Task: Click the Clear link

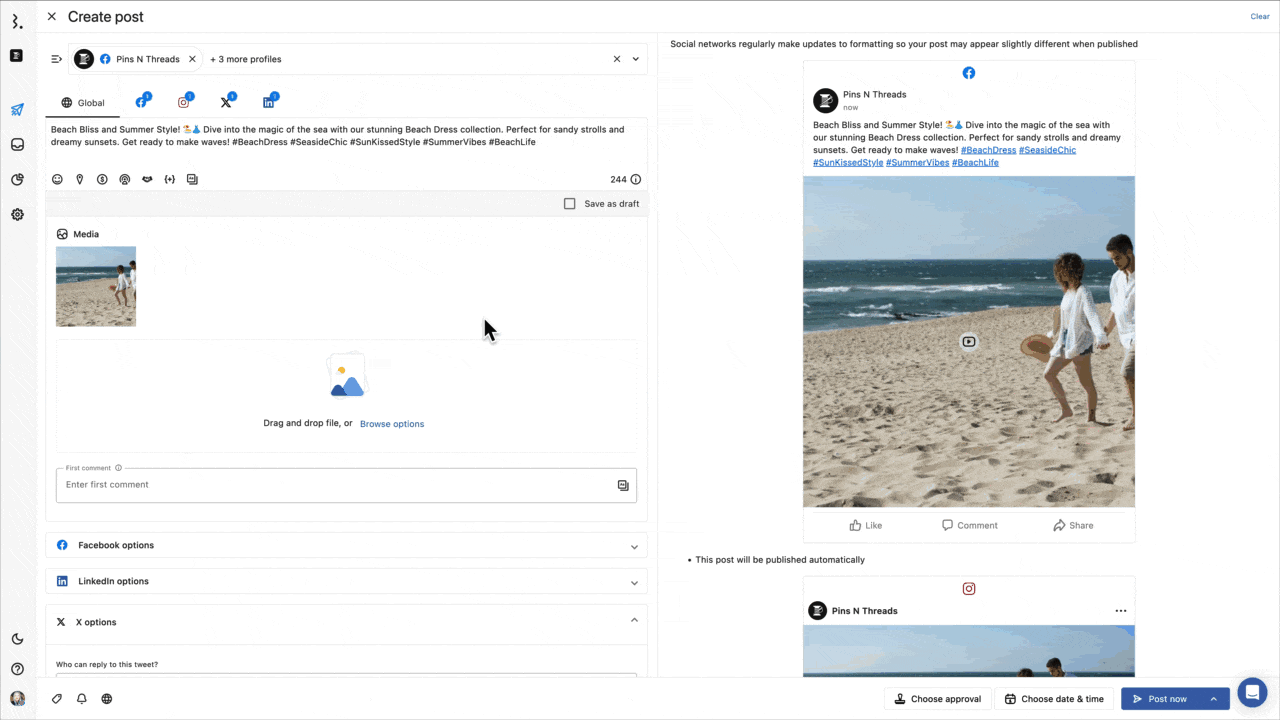Action: point(1260,16)
